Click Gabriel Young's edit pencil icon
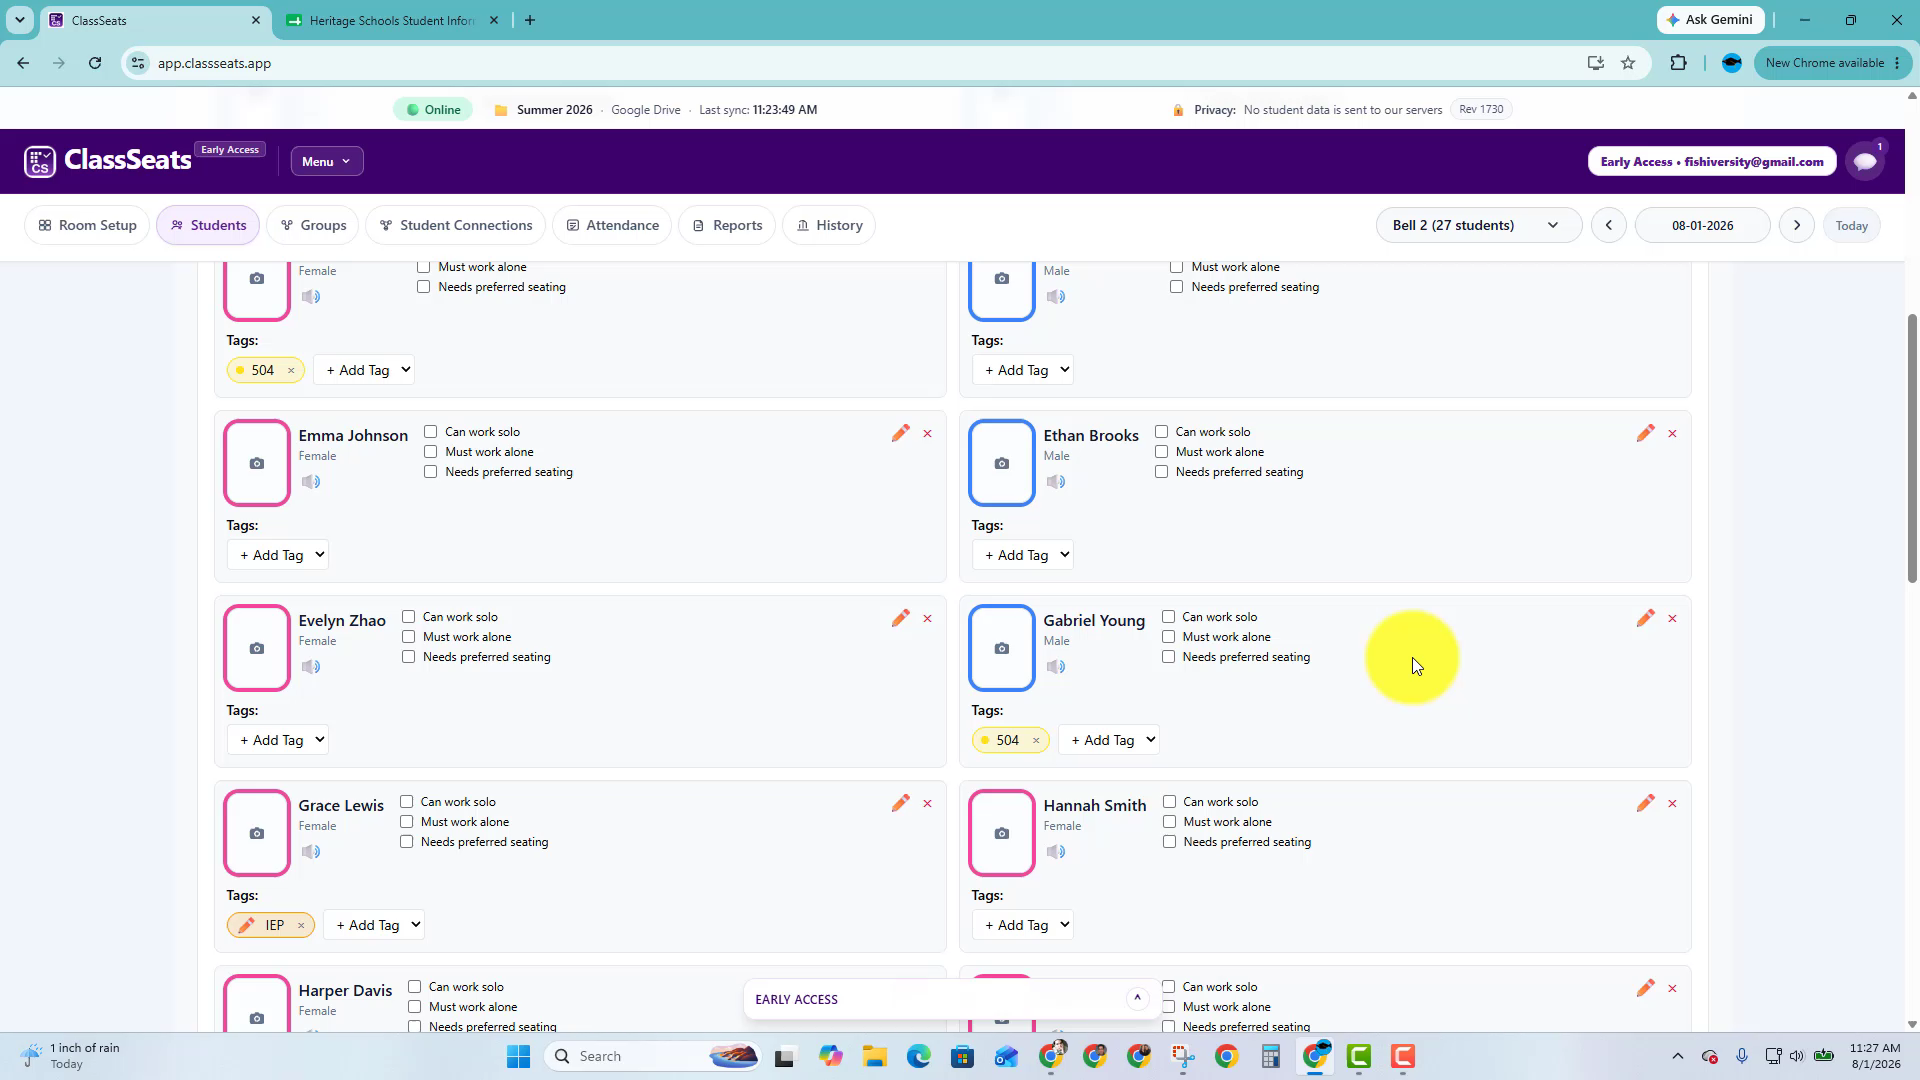 coord(1645,618)
